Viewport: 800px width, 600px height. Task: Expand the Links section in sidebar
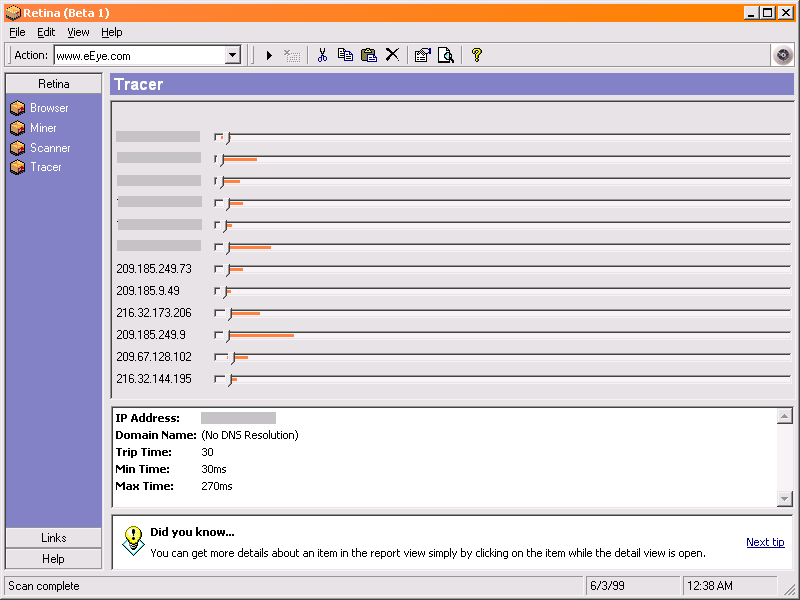54,538
